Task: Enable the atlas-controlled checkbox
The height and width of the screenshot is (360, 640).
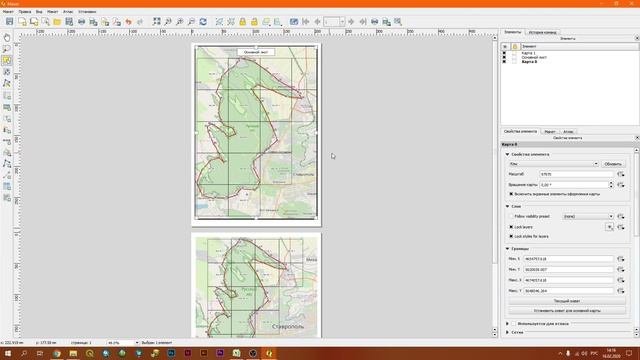Action: 514,324
